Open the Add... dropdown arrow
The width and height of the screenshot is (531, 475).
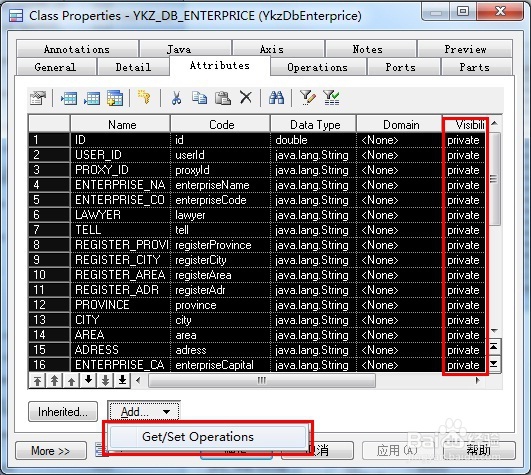166,412
